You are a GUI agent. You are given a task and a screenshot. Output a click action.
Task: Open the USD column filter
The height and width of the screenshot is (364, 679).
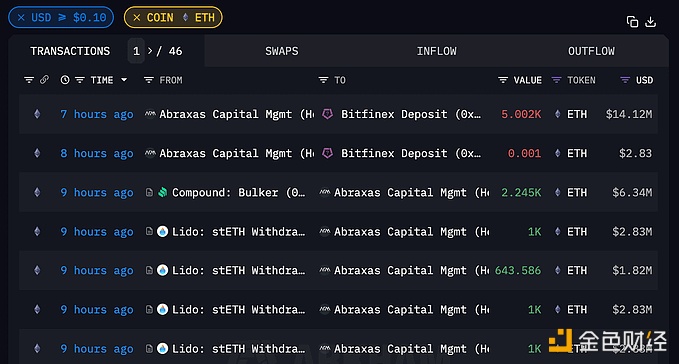coord(625,80)
